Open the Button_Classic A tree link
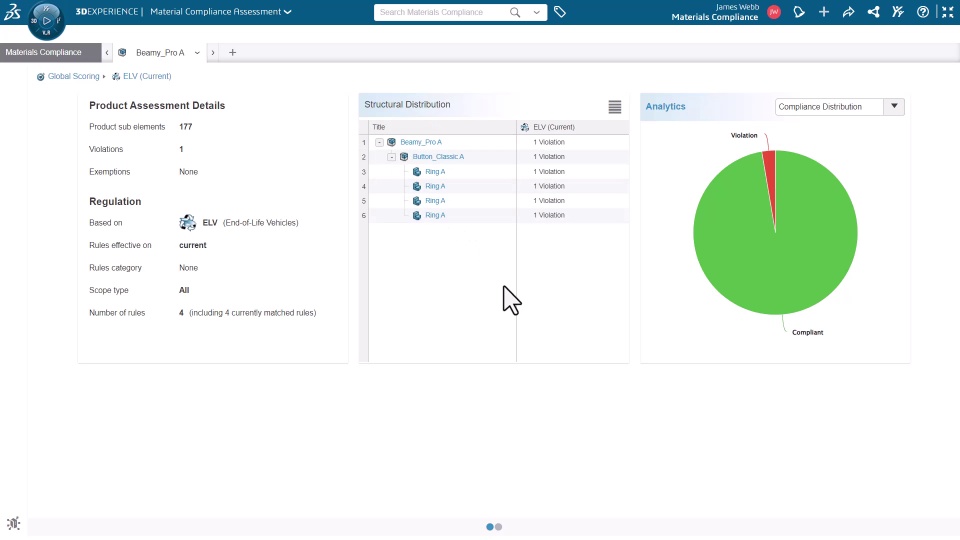Screen dimensions: 960x540 438,157
